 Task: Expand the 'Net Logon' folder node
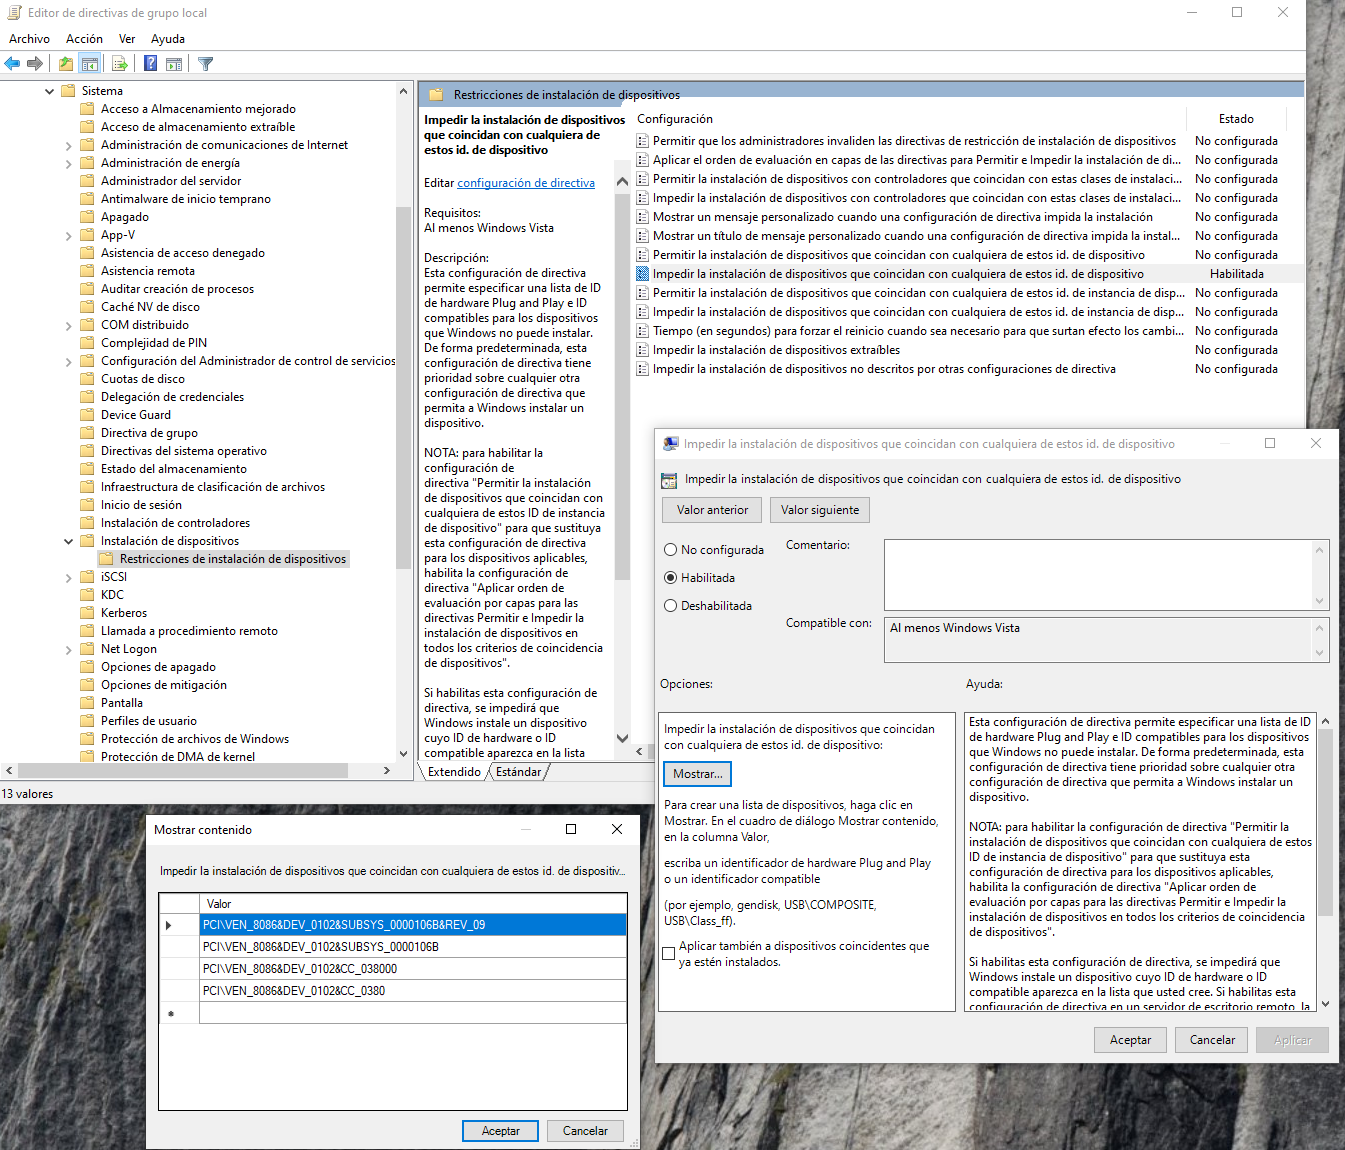pos(69,649)
